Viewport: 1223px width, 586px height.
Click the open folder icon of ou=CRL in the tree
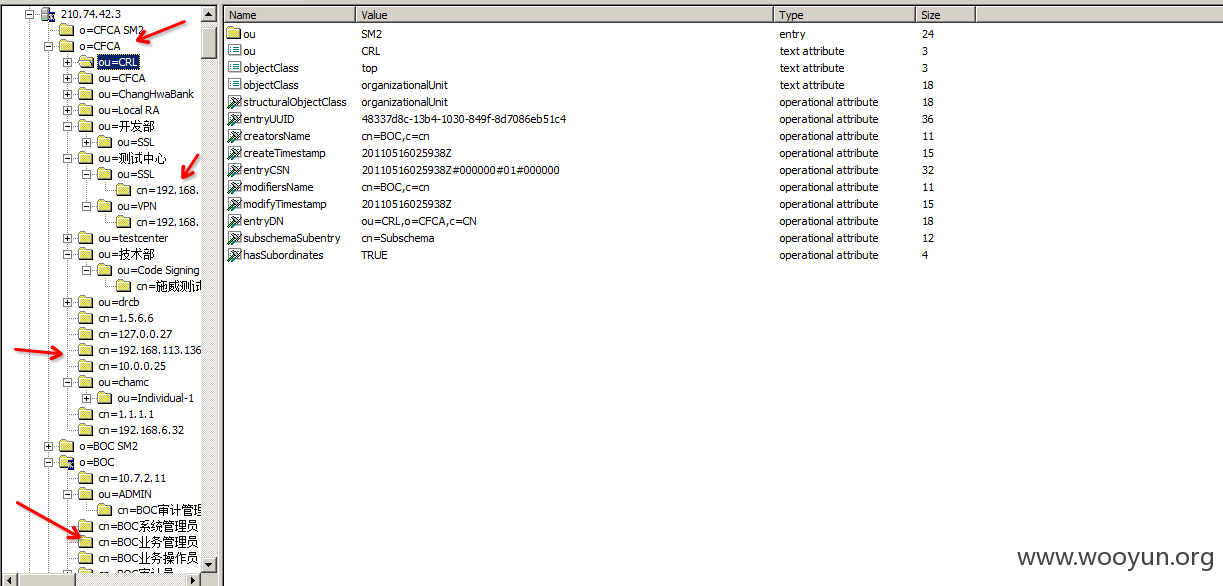pyautogui.click(x=86, y=62)
